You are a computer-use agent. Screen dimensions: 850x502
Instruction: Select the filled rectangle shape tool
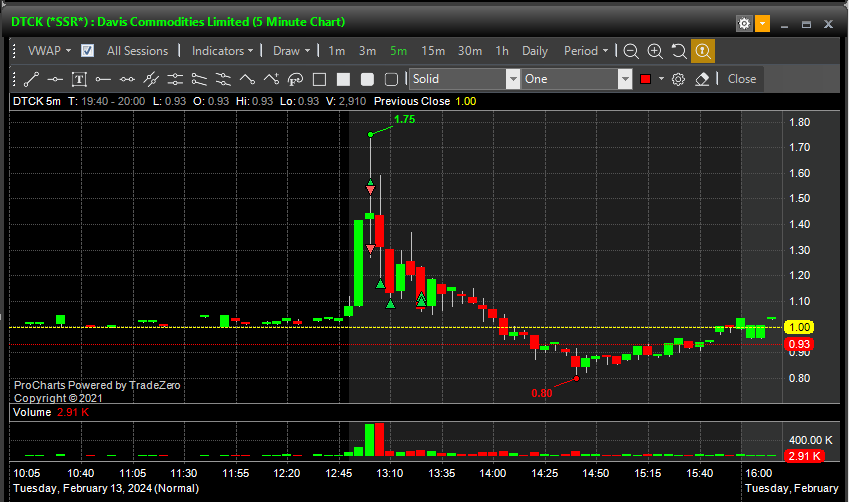(x=343, y=79)
